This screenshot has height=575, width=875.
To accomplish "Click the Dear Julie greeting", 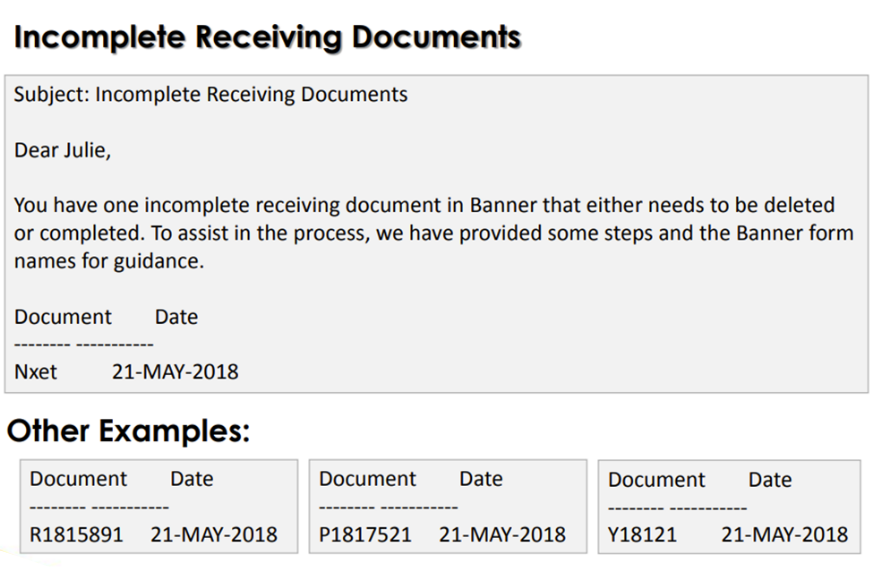I will coord(62,150).
